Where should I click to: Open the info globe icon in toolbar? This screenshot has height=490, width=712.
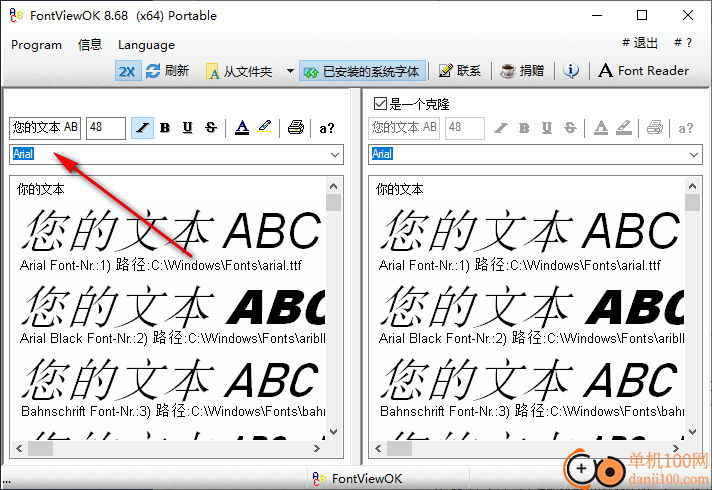pyautogui.click(x=571, y=71)
